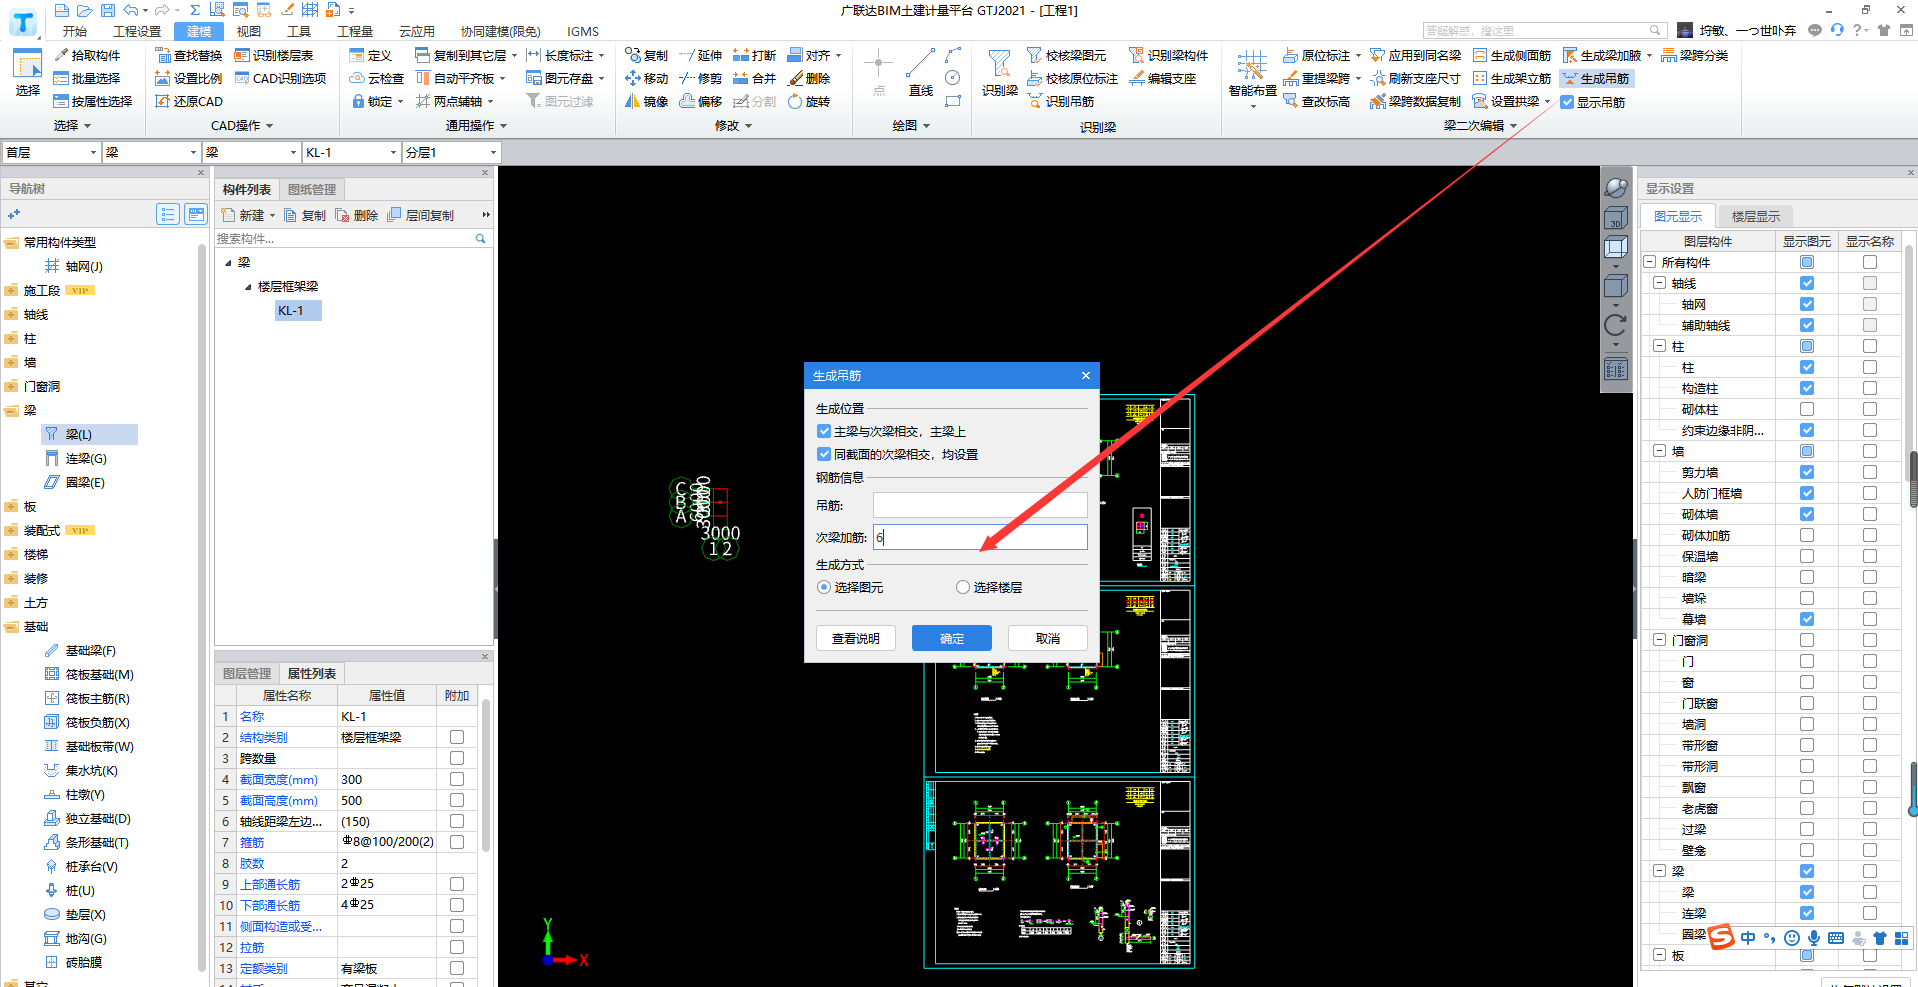
Task: Click 上部通长筋 property link
Action: [x=270, y=884]
